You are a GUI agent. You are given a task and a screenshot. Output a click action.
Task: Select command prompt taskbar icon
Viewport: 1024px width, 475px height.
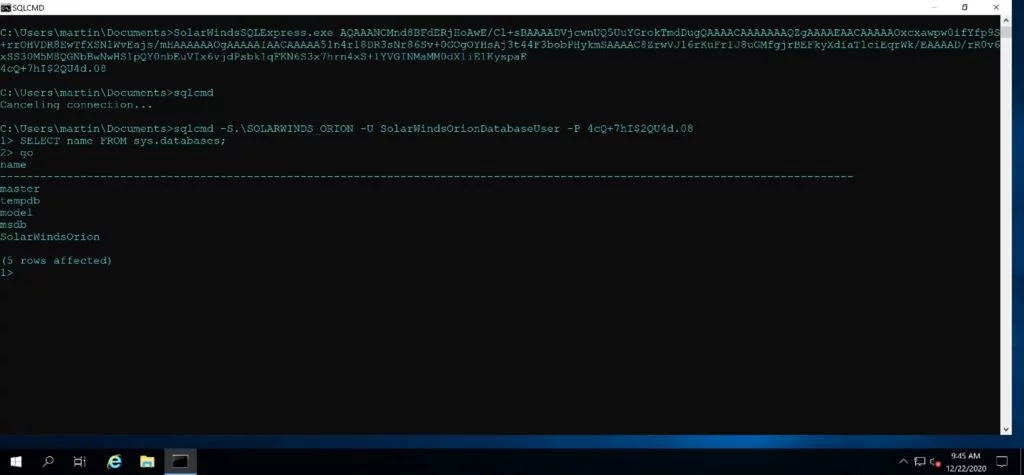180,461
